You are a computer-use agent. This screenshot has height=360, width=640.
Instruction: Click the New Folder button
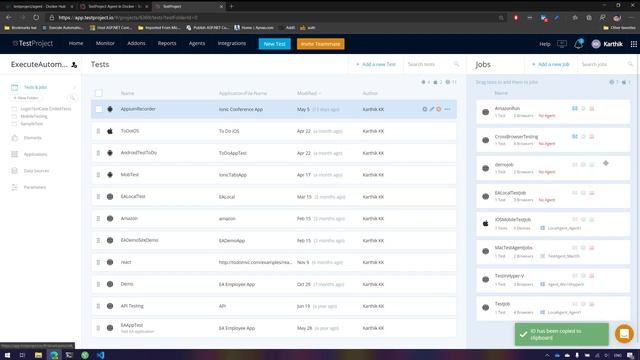pyautogui.click(x=26, y=98)
